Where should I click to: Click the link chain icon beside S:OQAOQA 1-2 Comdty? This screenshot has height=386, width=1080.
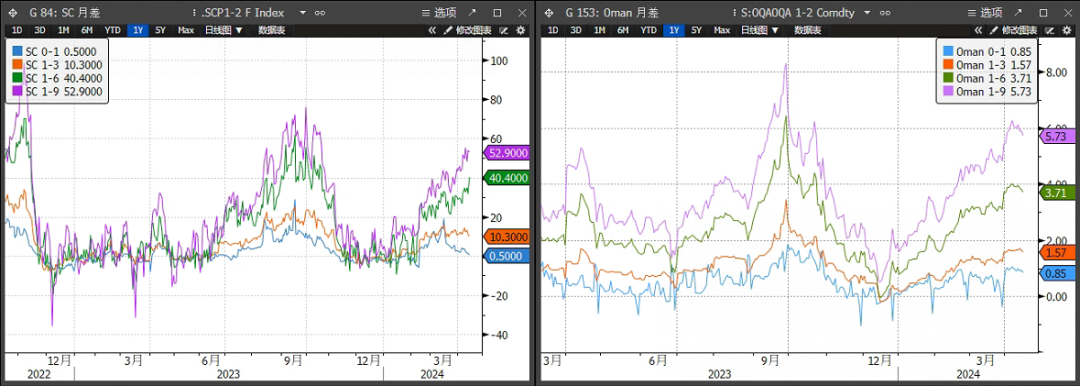click(x=885, y=12)
